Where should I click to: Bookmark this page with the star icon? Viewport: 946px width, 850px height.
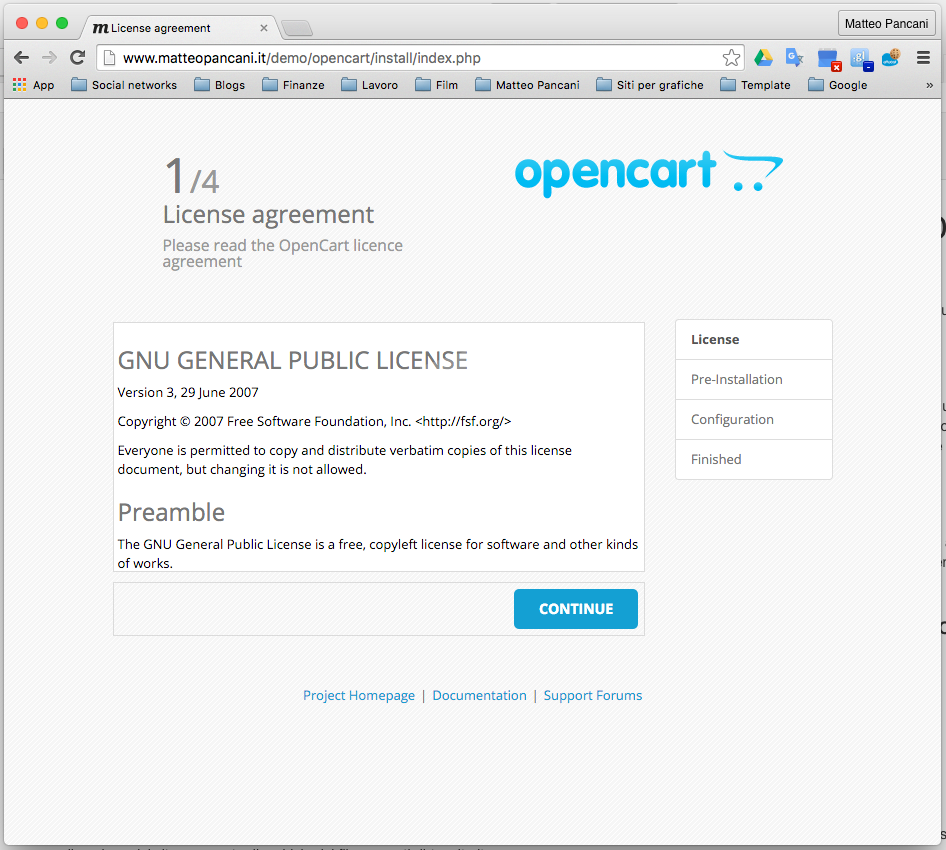point(731,58)
